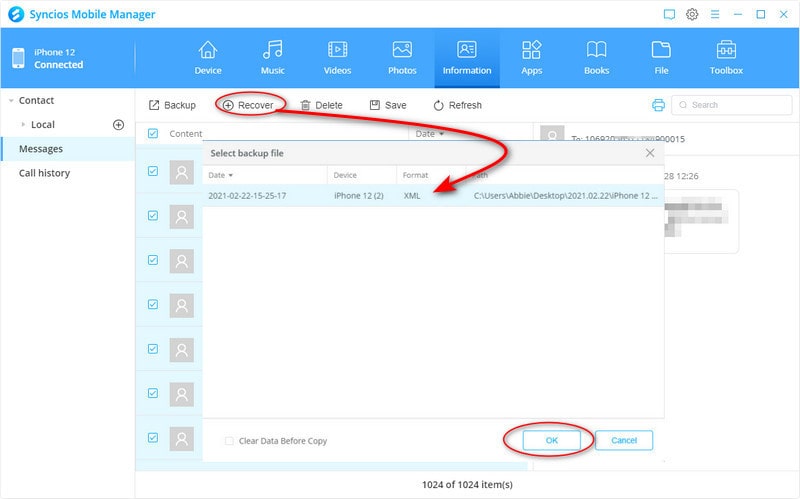800x499 pixels.
Task: Uncheck the fifth message row checkbox
Action: [153, 348]
